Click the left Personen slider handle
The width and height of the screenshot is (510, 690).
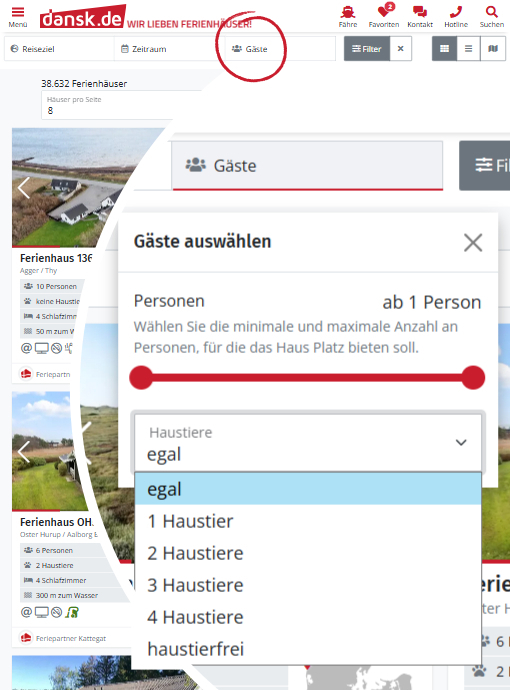[141, 378]
